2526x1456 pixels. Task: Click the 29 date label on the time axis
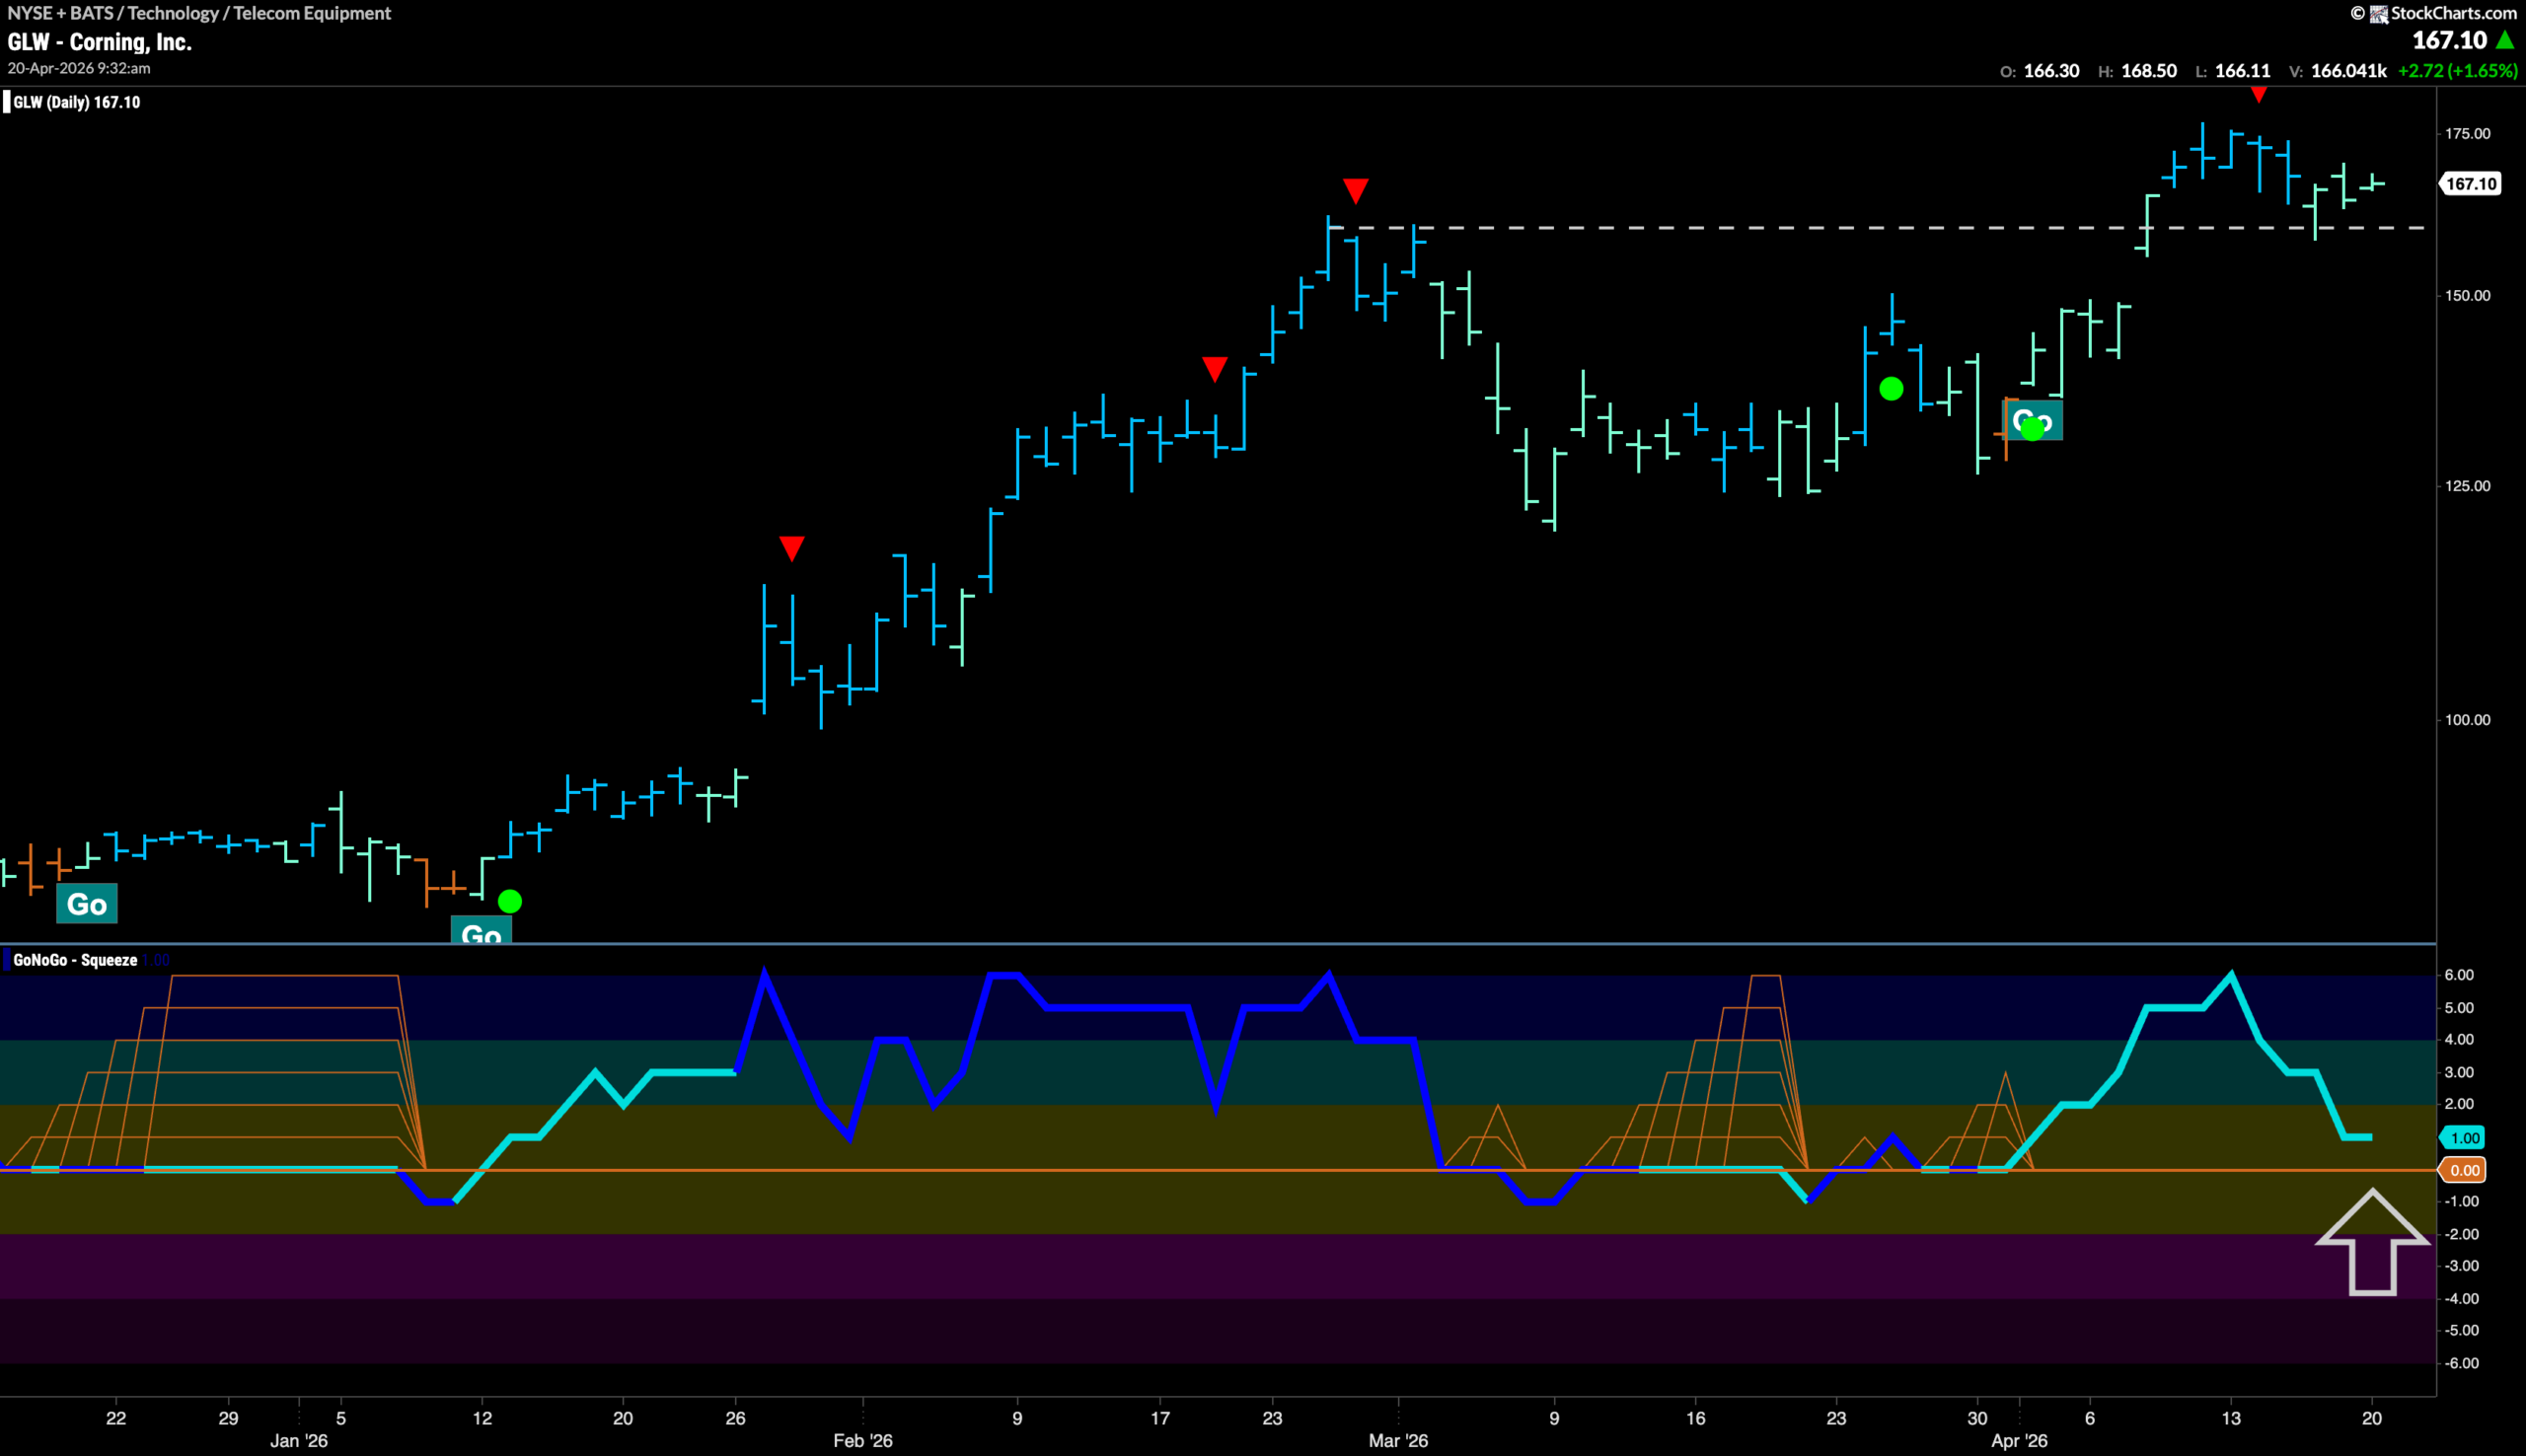pos(228,1418)
